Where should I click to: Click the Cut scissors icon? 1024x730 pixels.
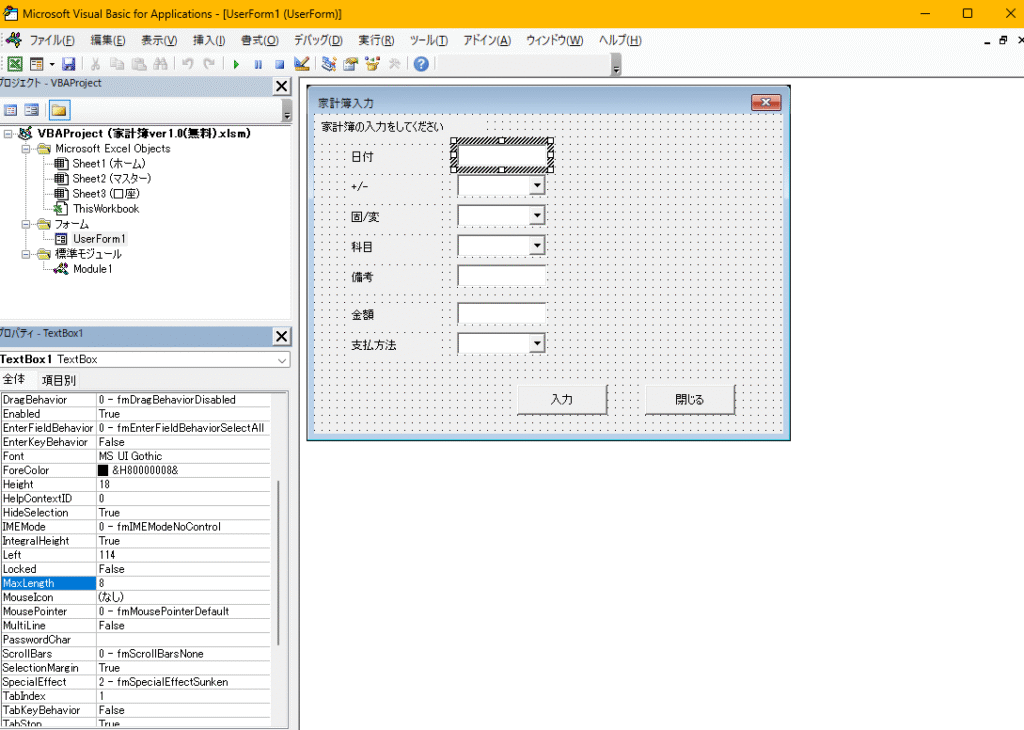(95, 64)
